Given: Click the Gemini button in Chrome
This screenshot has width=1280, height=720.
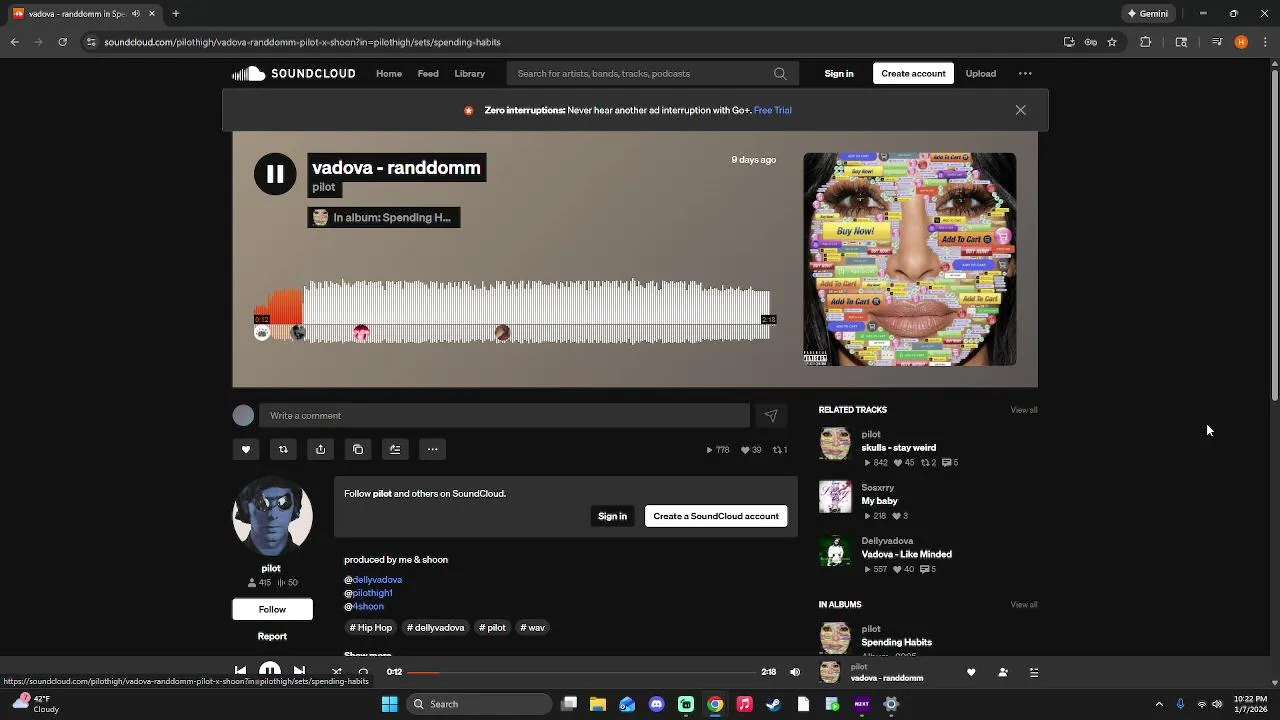Looking at the screenshot, I should (1148, 14).
